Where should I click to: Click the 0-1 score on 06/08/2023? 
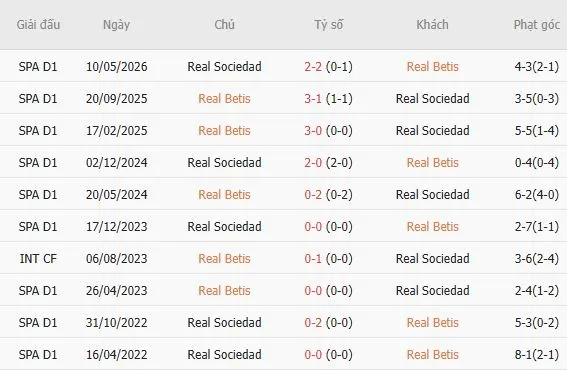pos(313,259)
